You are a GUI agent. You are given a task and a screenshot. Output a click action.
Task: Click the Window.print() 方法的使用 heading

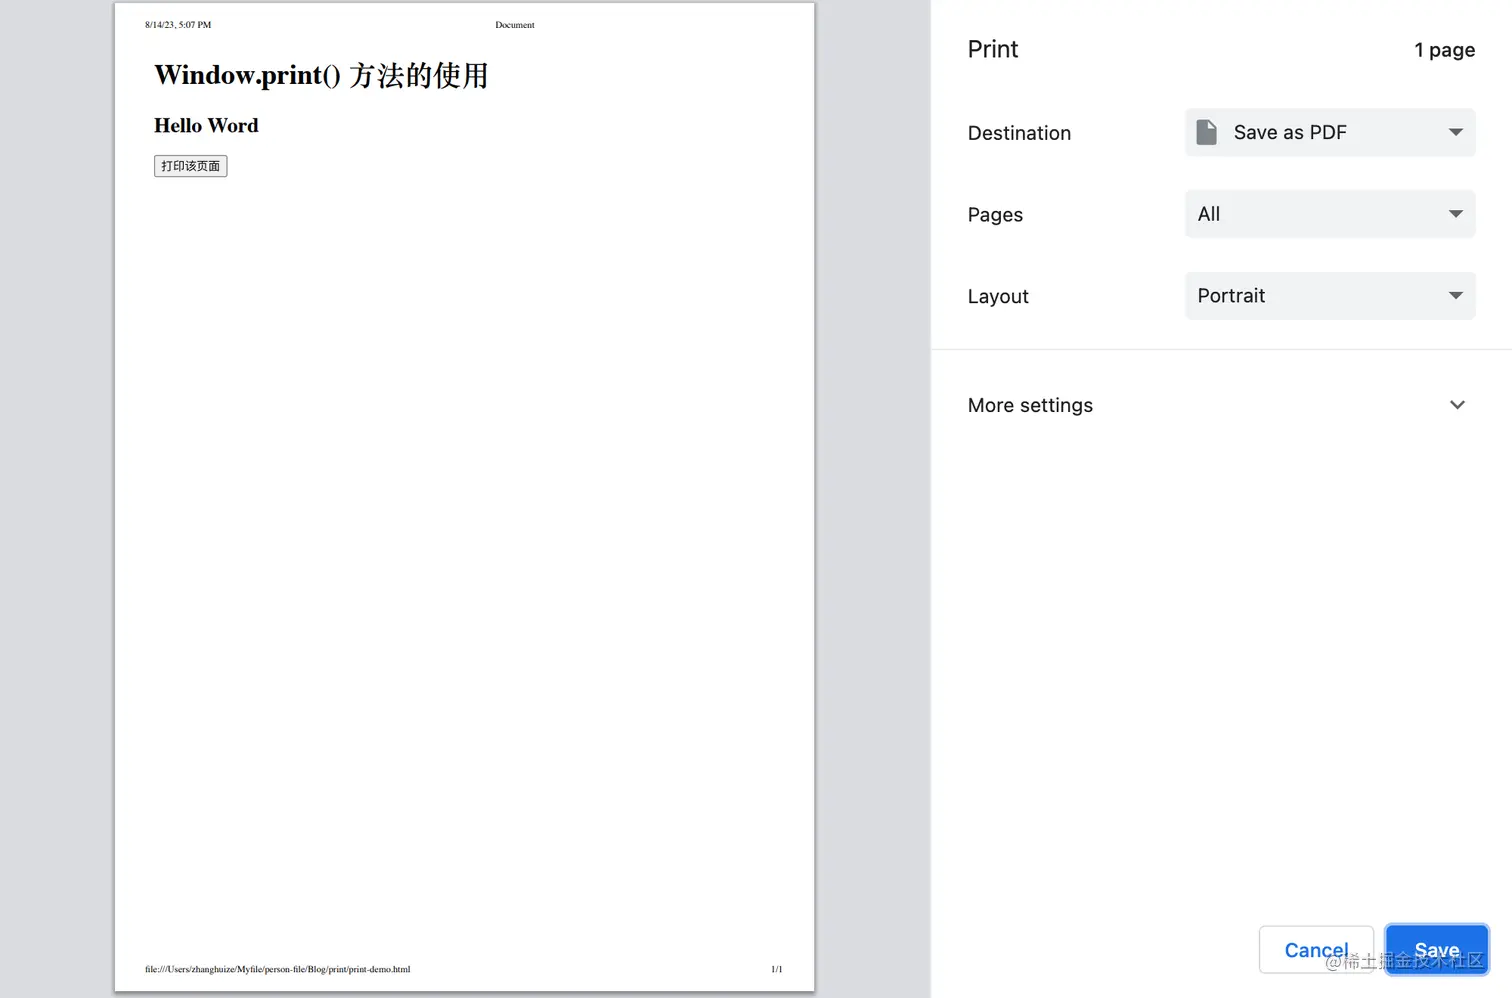click(x=321, y=75)
